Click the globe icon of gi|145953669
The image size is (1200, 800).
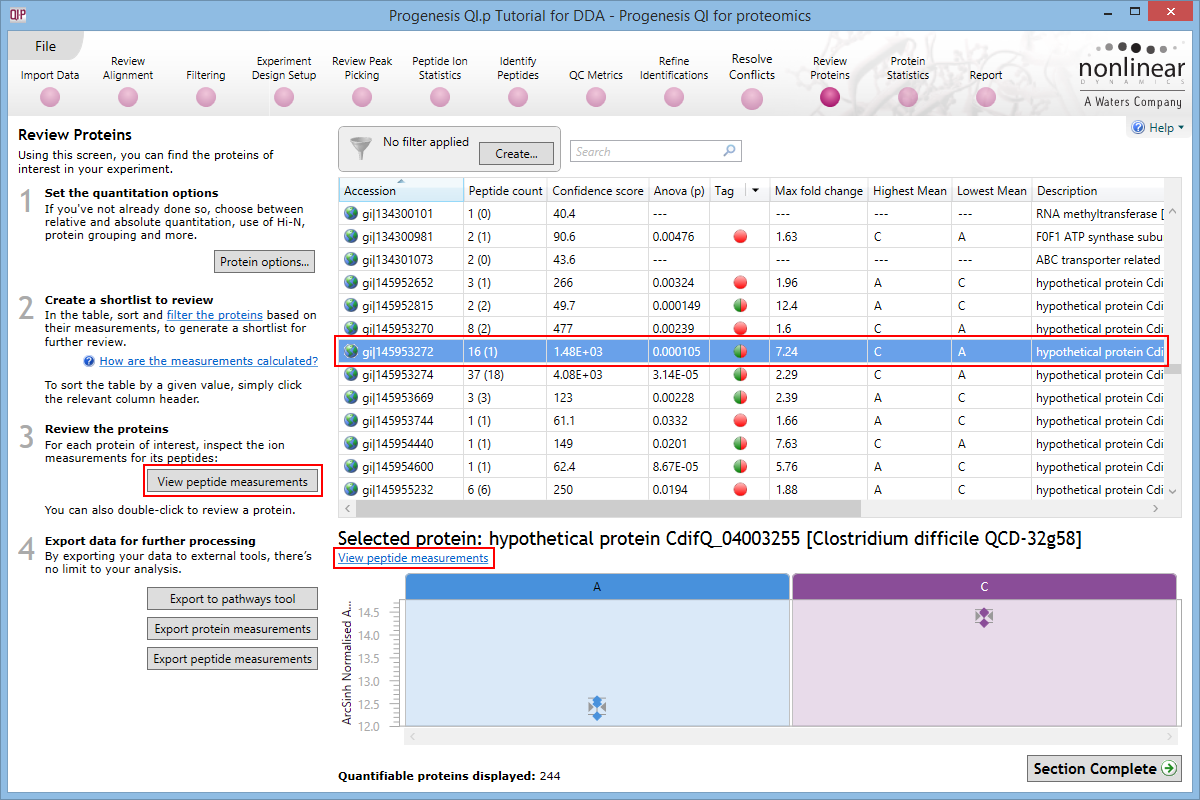[x=351, y=397]
